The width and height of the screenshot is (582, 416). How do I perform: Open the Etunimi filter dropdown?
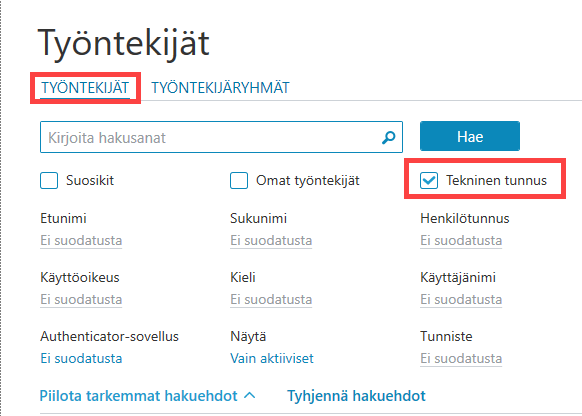click(81, 240)
